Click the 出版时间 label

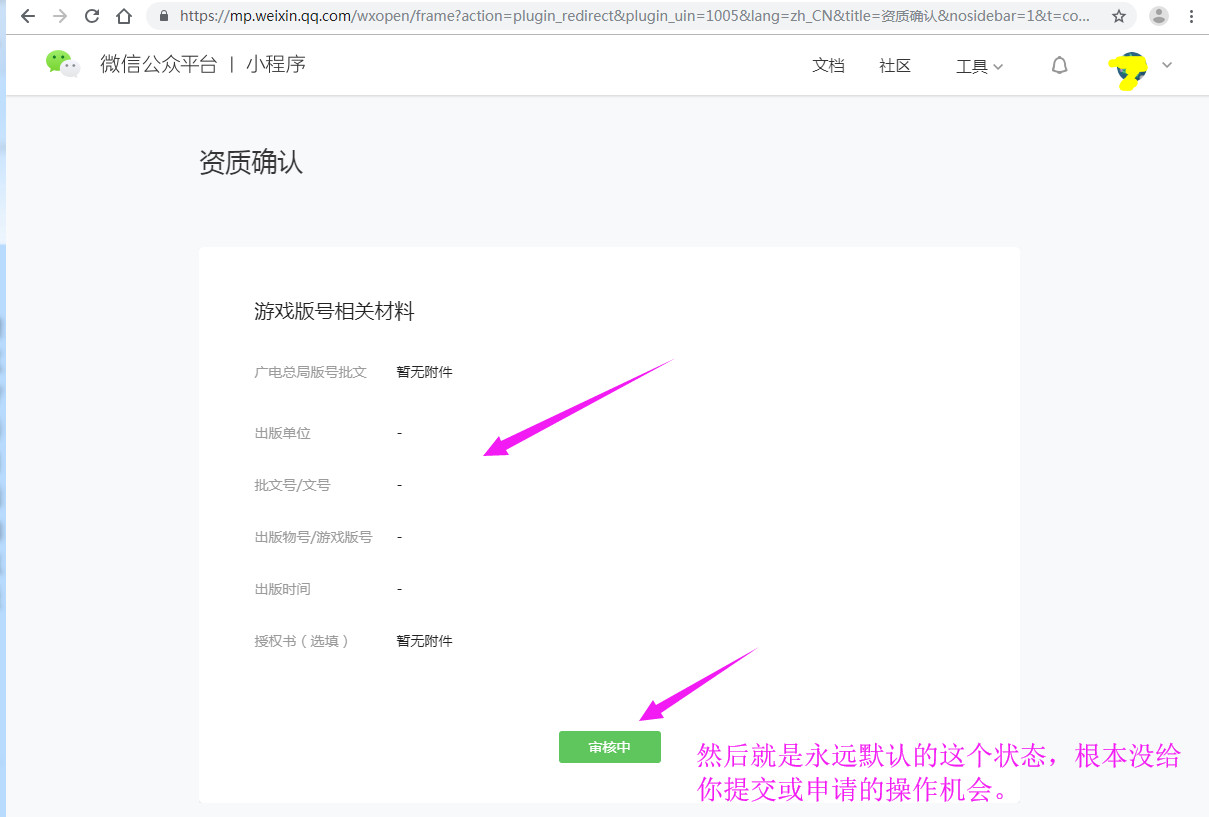pos(283,589)
